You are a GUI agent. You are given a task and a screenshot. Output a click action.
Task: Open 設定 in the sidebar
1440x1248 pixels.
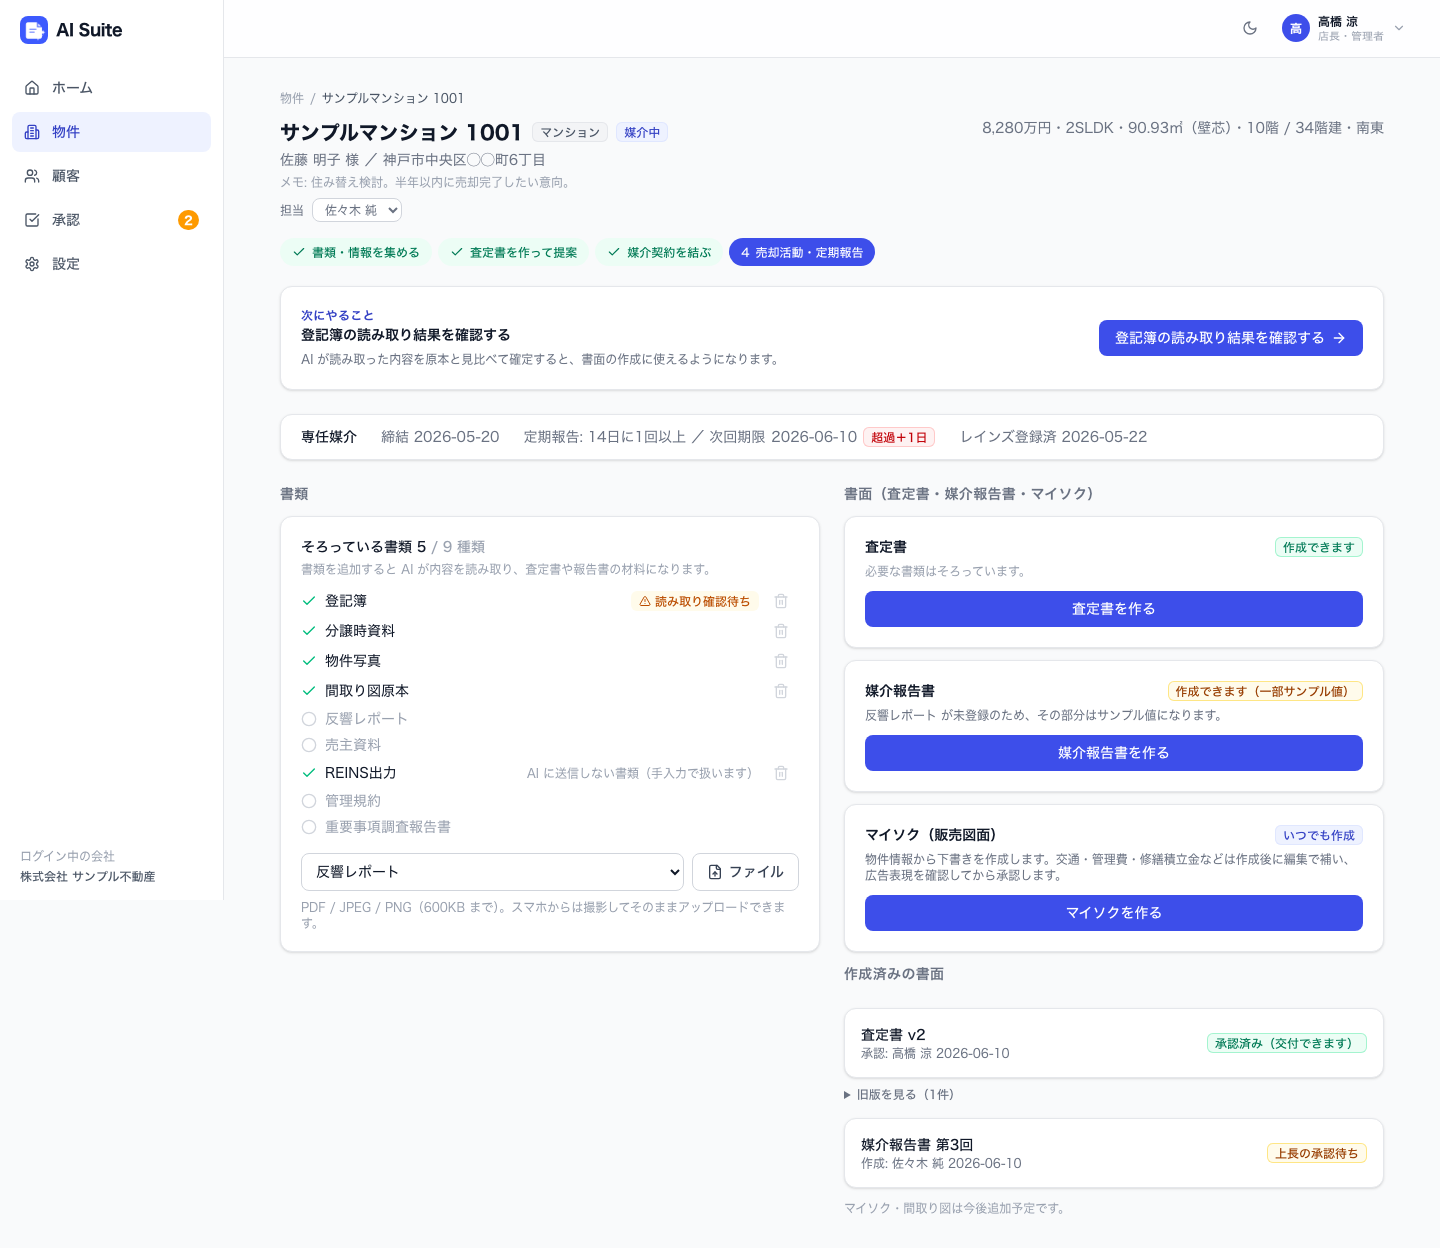pyautogui.click(x=111, y=264)
